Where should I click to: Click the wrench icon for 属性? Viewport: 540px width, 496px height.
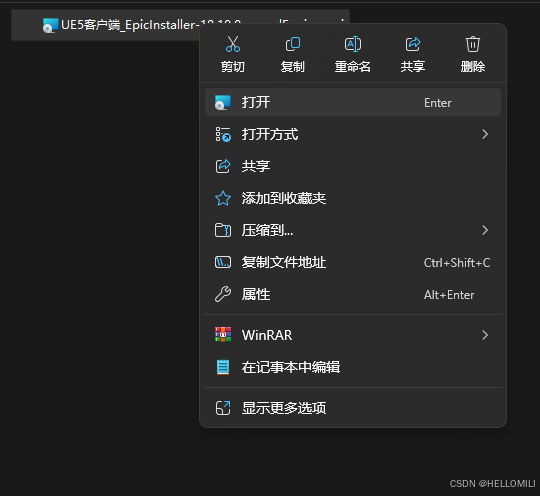point(223,294)
